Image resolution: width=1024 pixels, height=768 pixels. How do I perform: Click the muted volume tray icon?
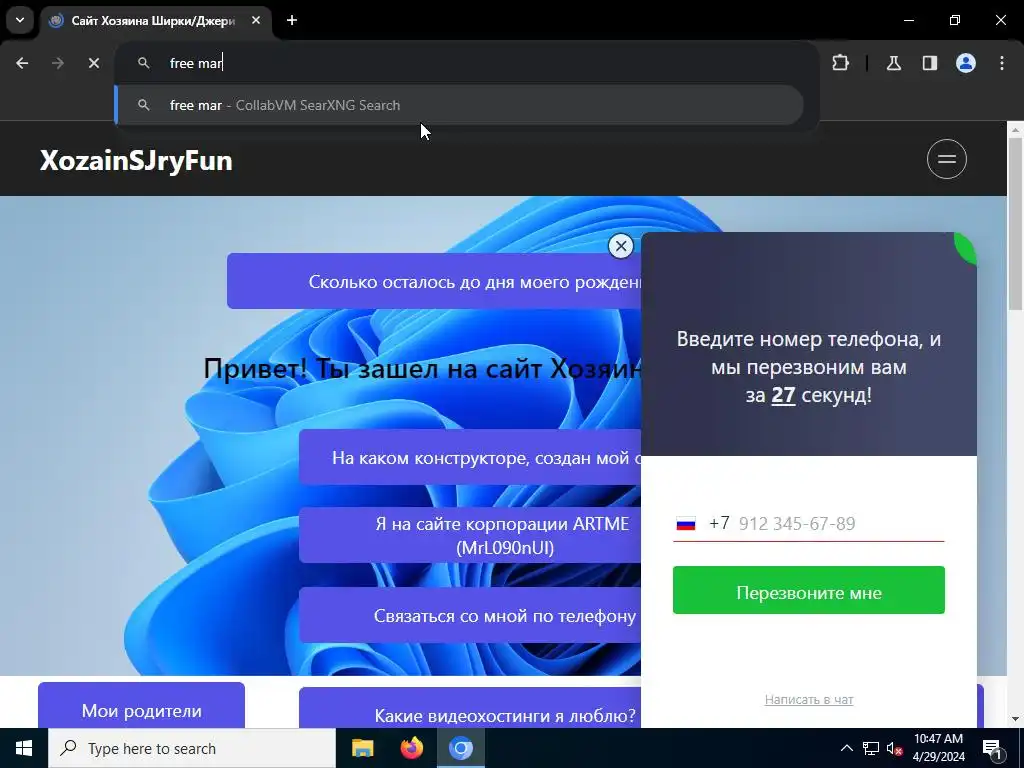click(895, 748)
